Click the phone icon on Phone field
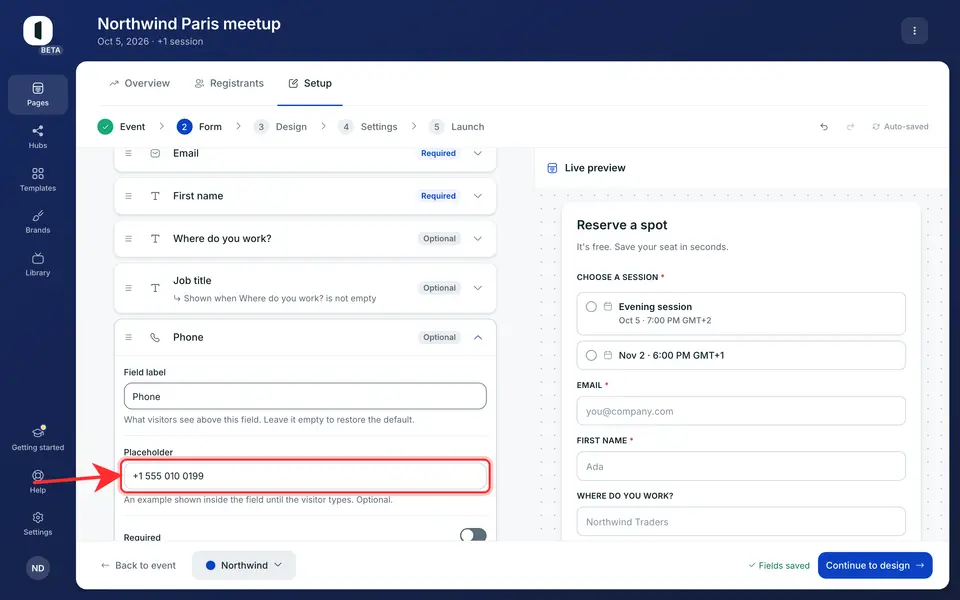Image resolution: width=960 pixels, height=600 pixels. point(156,337)
